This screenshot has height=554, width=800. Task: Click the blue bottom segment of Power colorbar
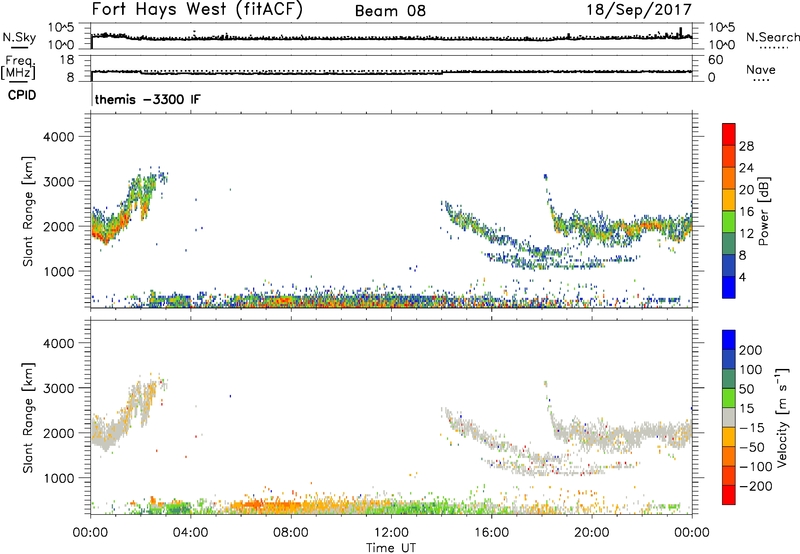(729, 287)
